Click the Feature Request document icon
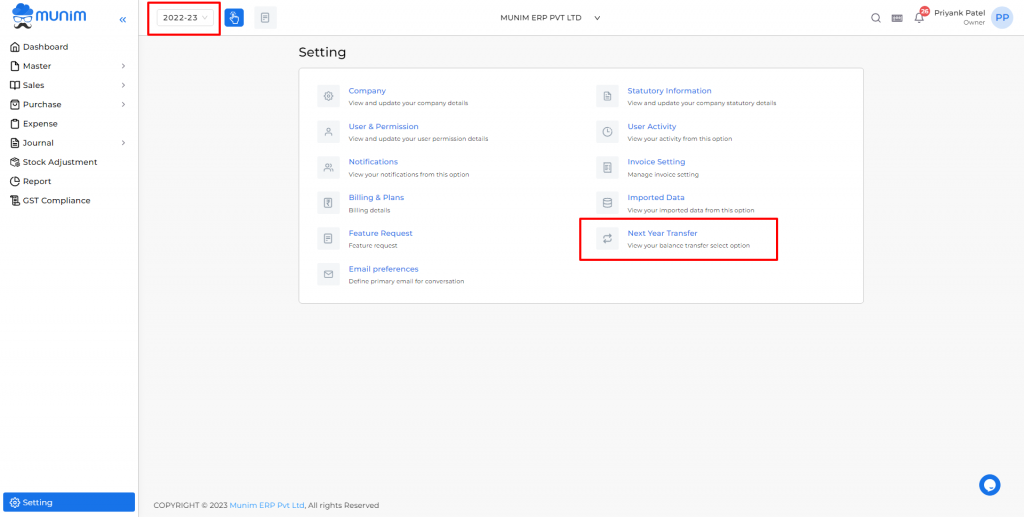1024x517 pixels. point(328,238)
